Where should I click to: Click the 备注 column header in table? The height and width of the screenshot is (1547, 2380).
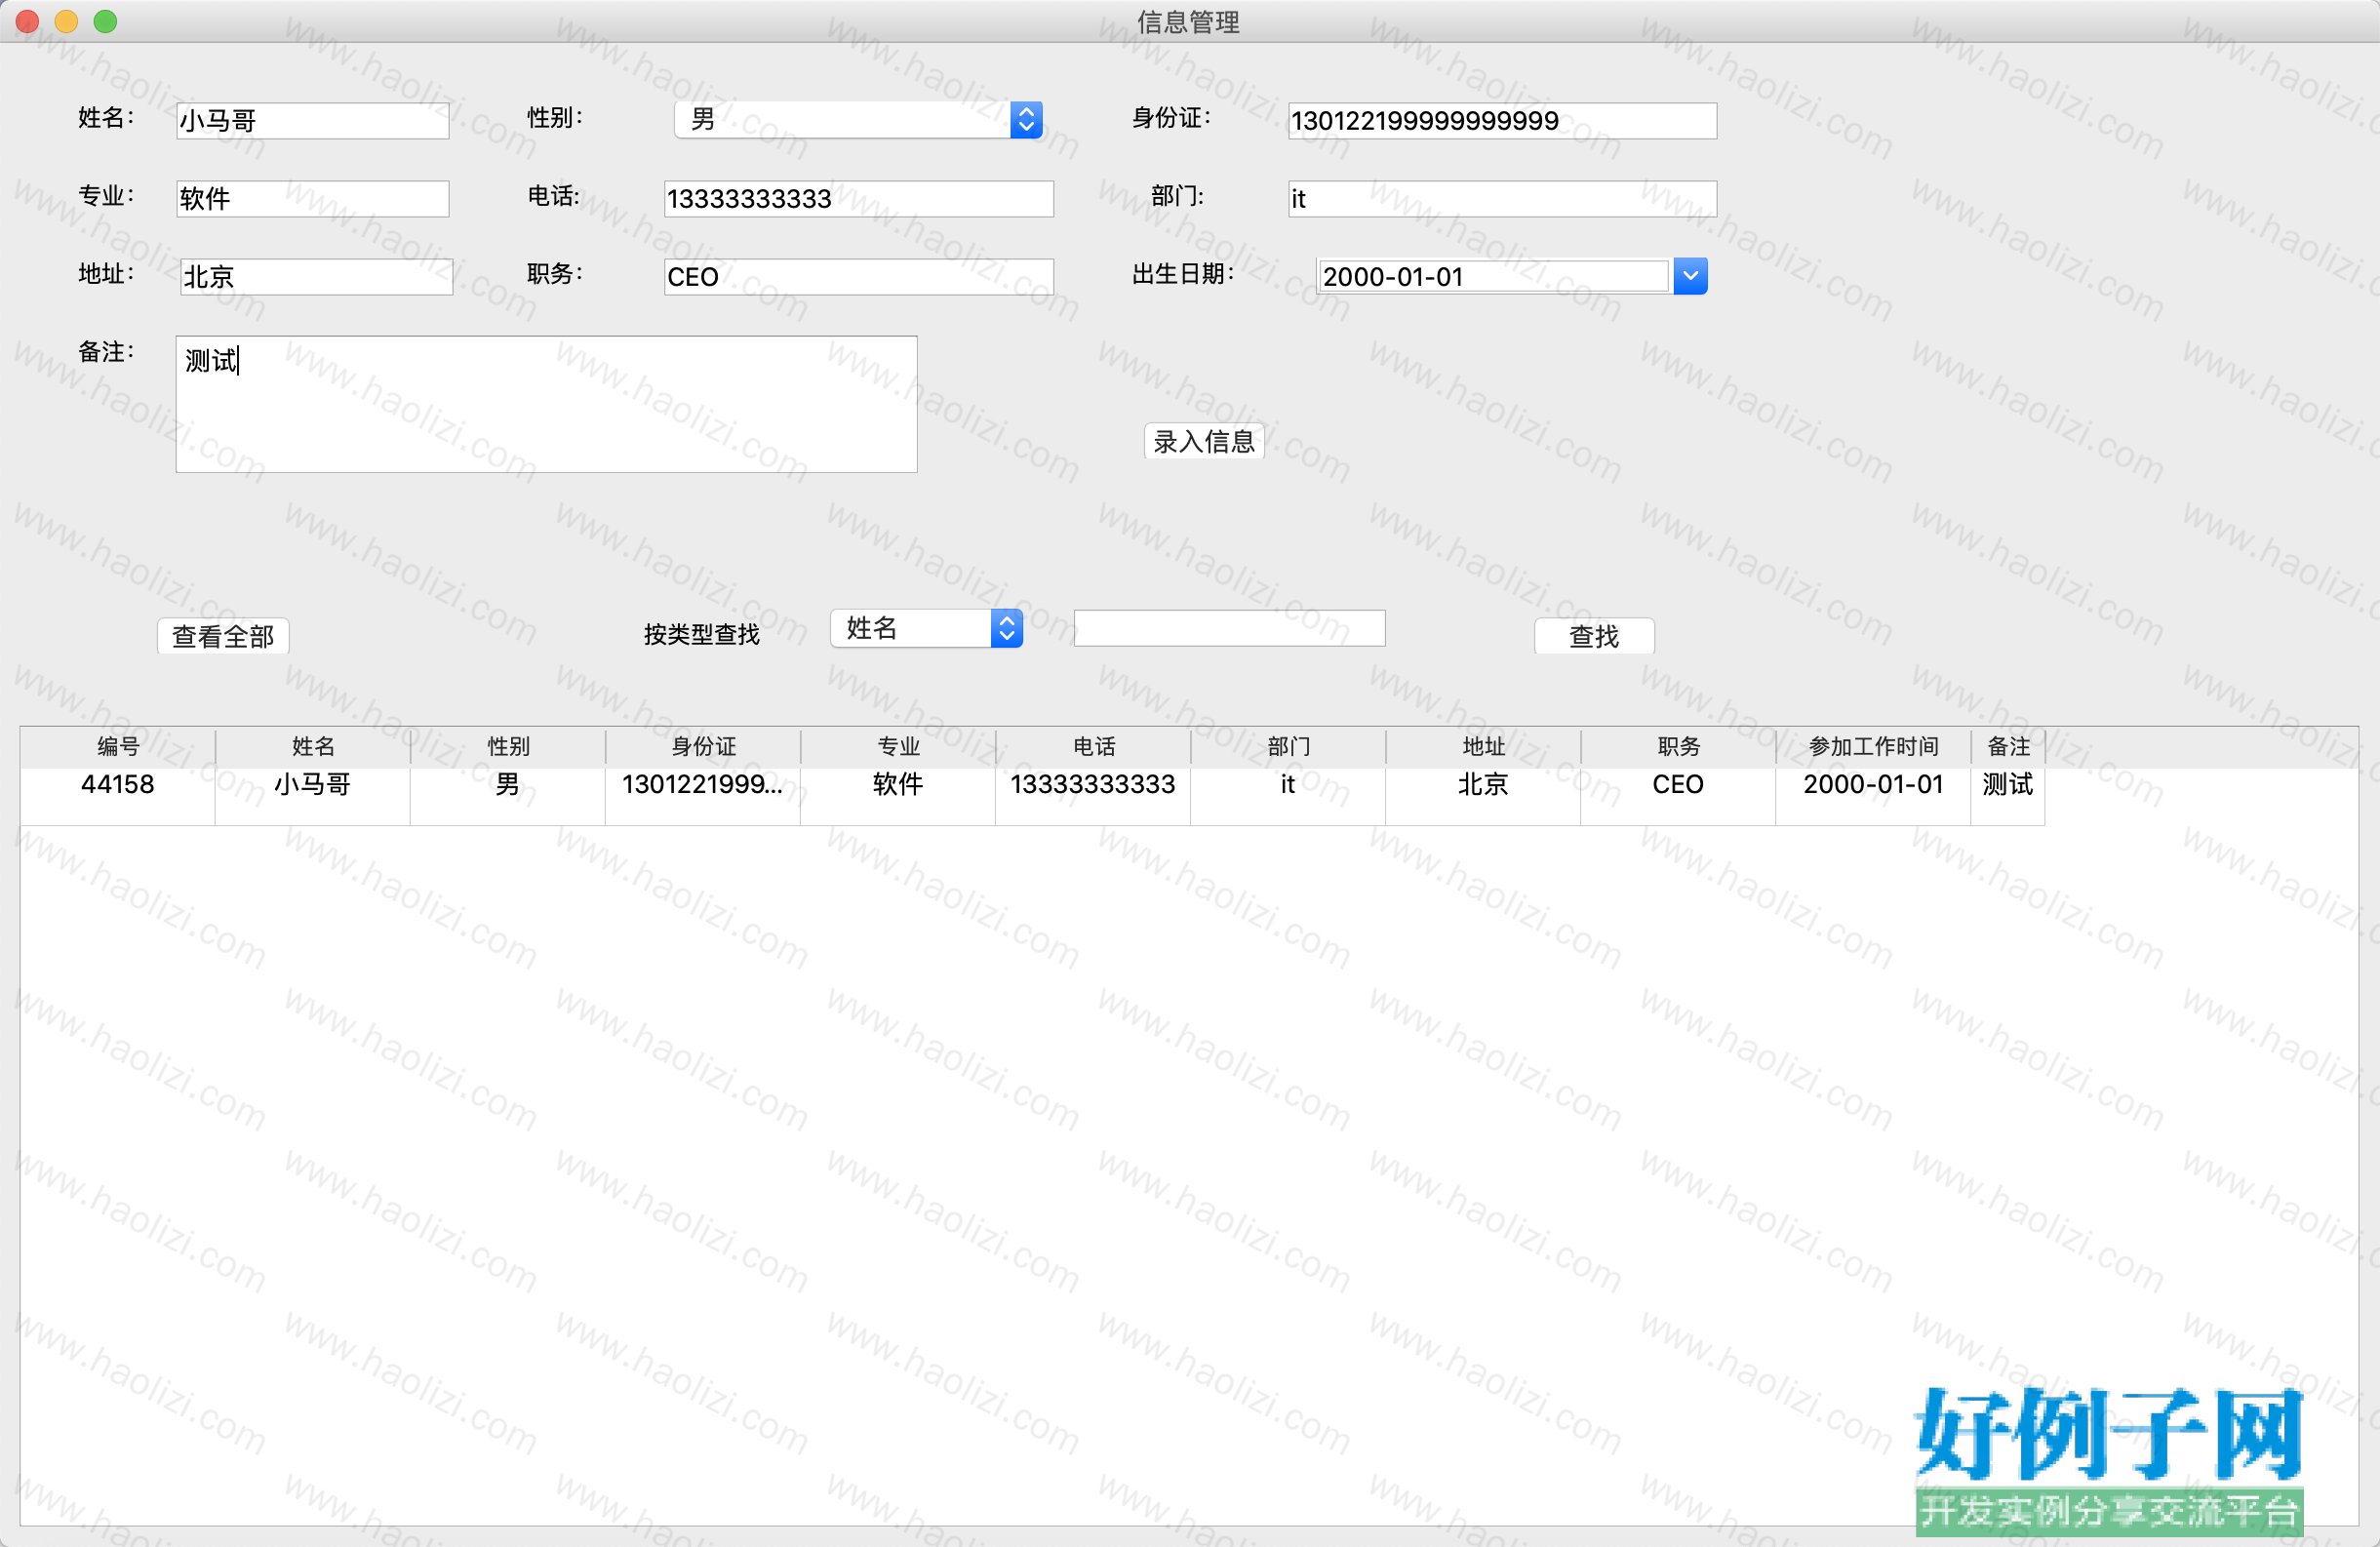tap(2008, 747)
